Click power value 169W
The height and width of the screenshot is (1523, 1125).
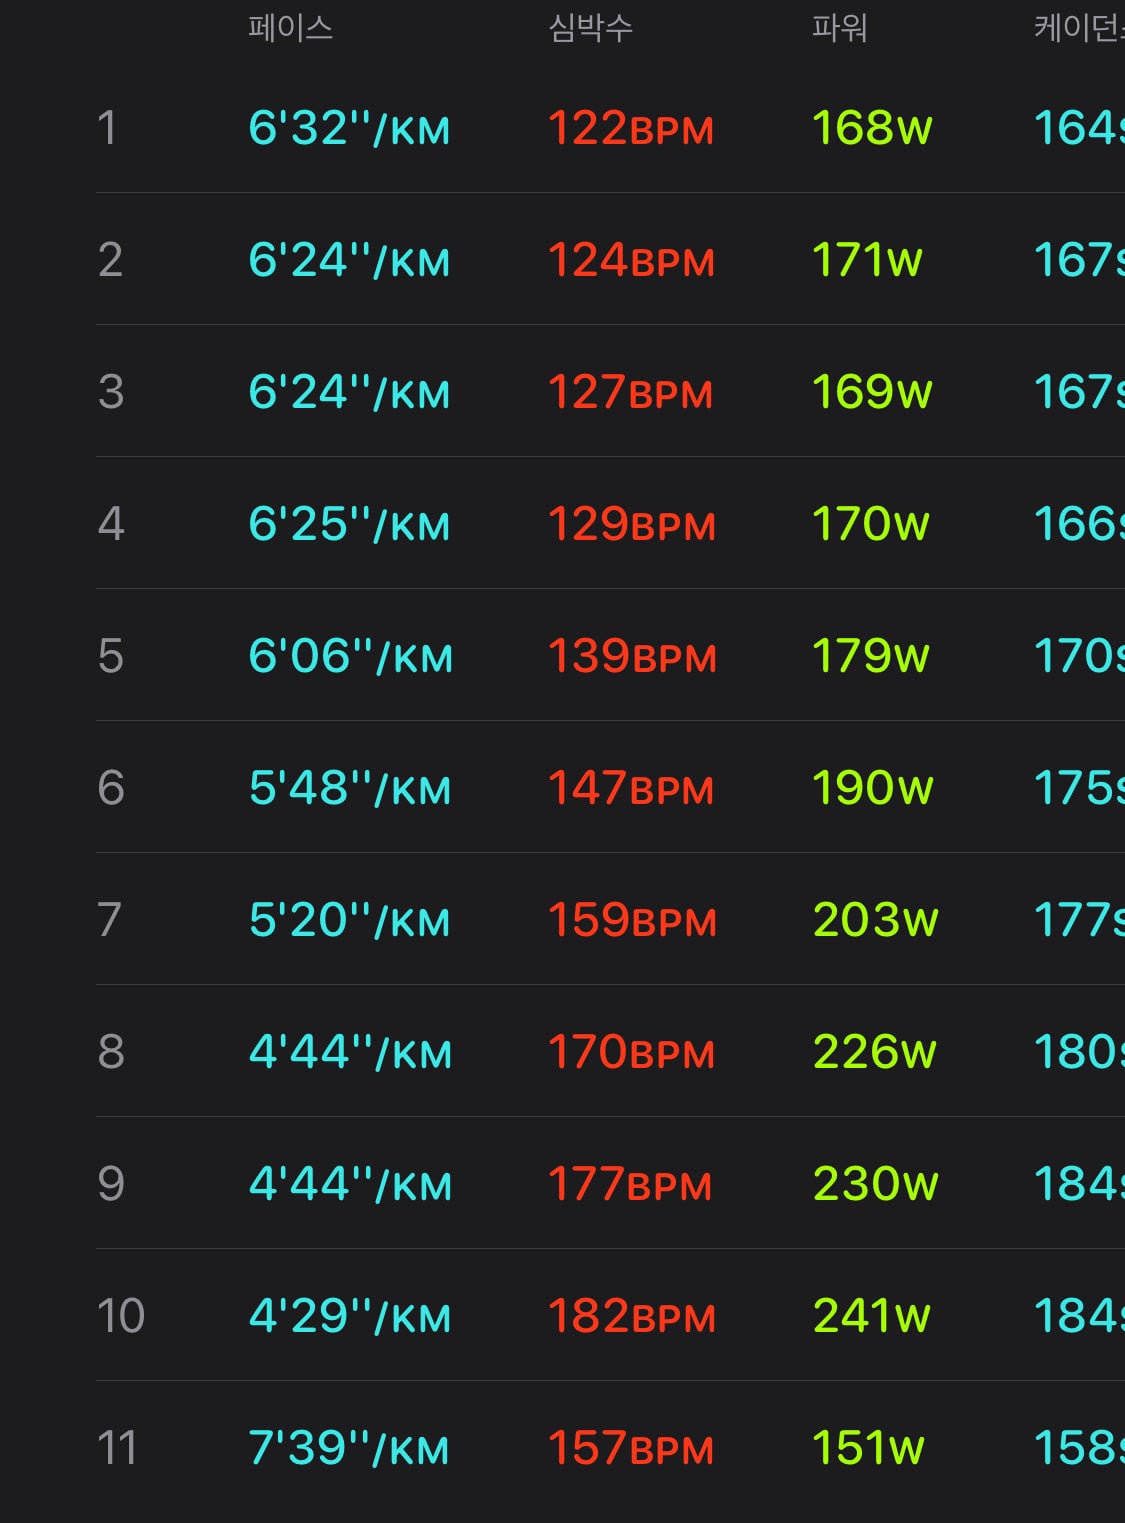pyautogui.click(x=872, y=392)
